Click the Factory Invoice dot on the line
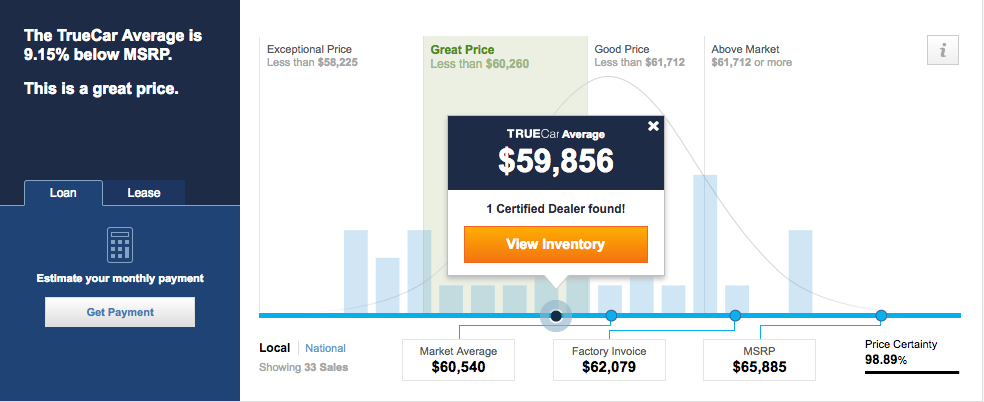Image resolution: width=984 pixels, height=402 pixels. point(735,315)
